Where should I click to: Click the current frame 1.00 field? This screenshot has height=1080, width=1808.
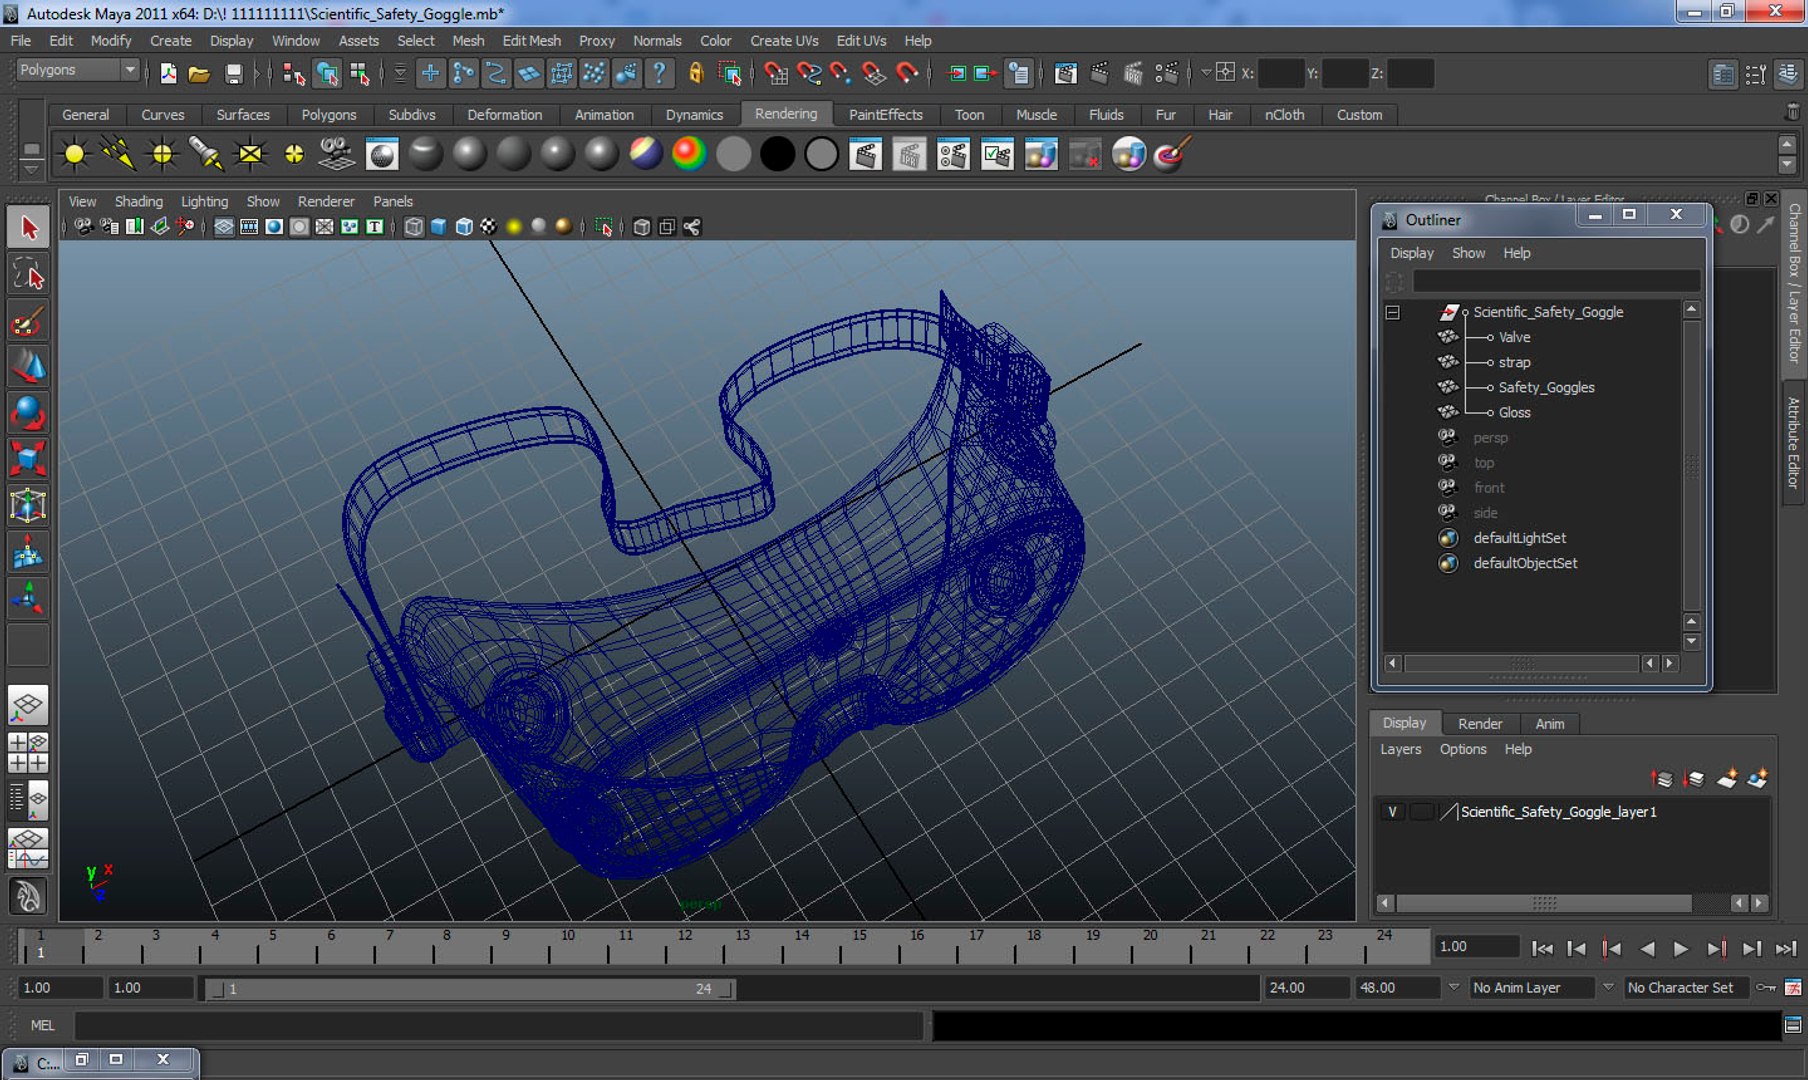[1476, 947]
